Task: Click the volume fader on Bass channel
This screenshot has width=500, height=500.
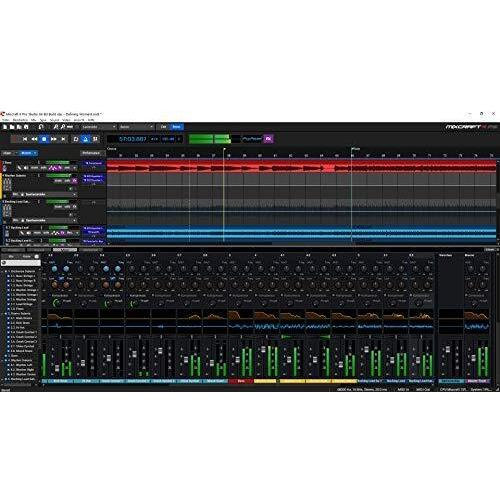Action: pos(237,359)
